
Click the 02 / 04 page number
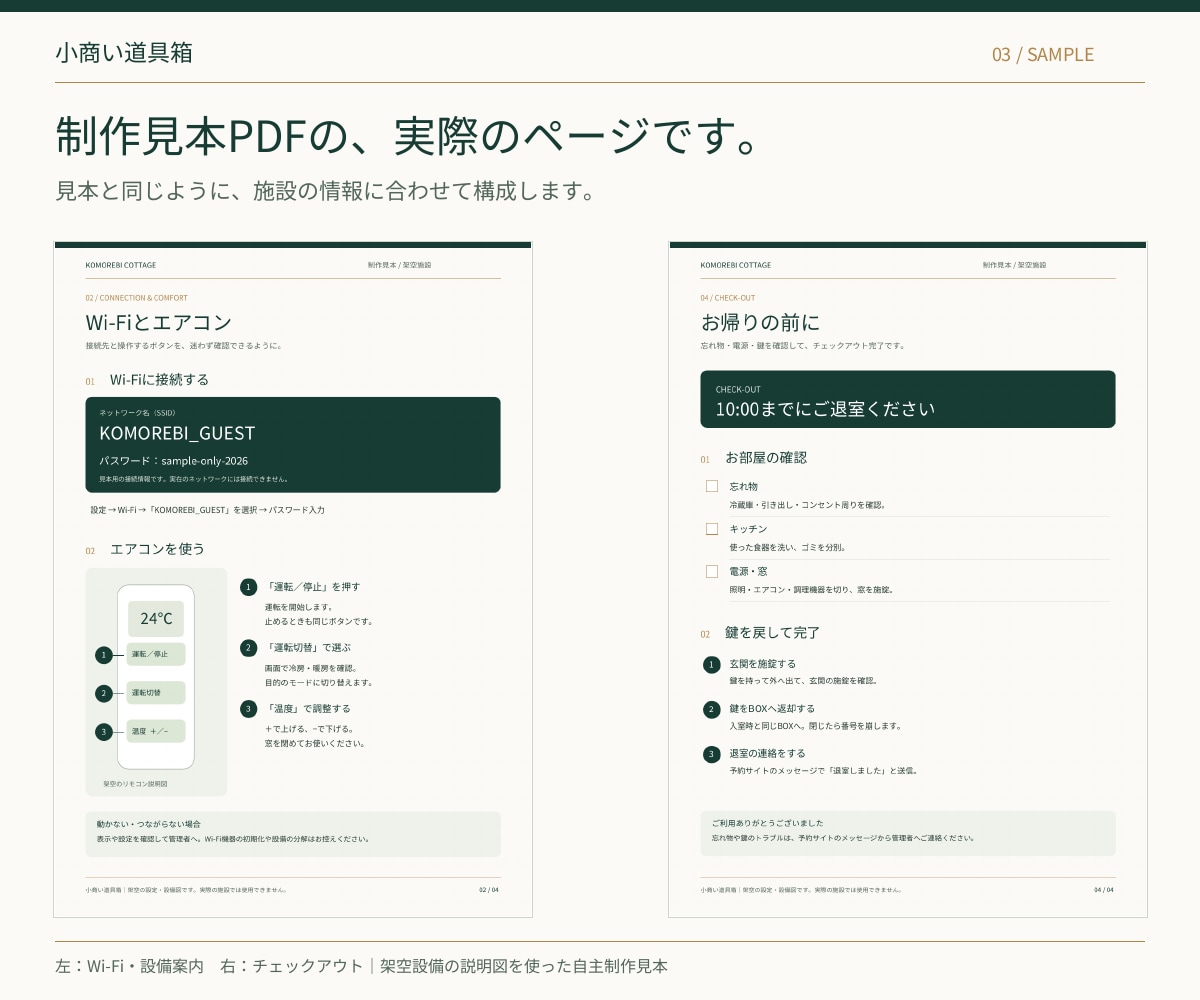point(489,889)
